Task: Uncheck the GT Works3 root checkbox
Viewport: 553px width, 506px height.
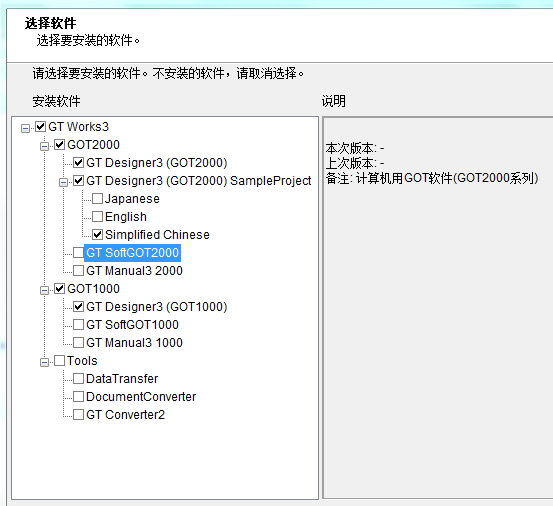Action: [41, 127]
